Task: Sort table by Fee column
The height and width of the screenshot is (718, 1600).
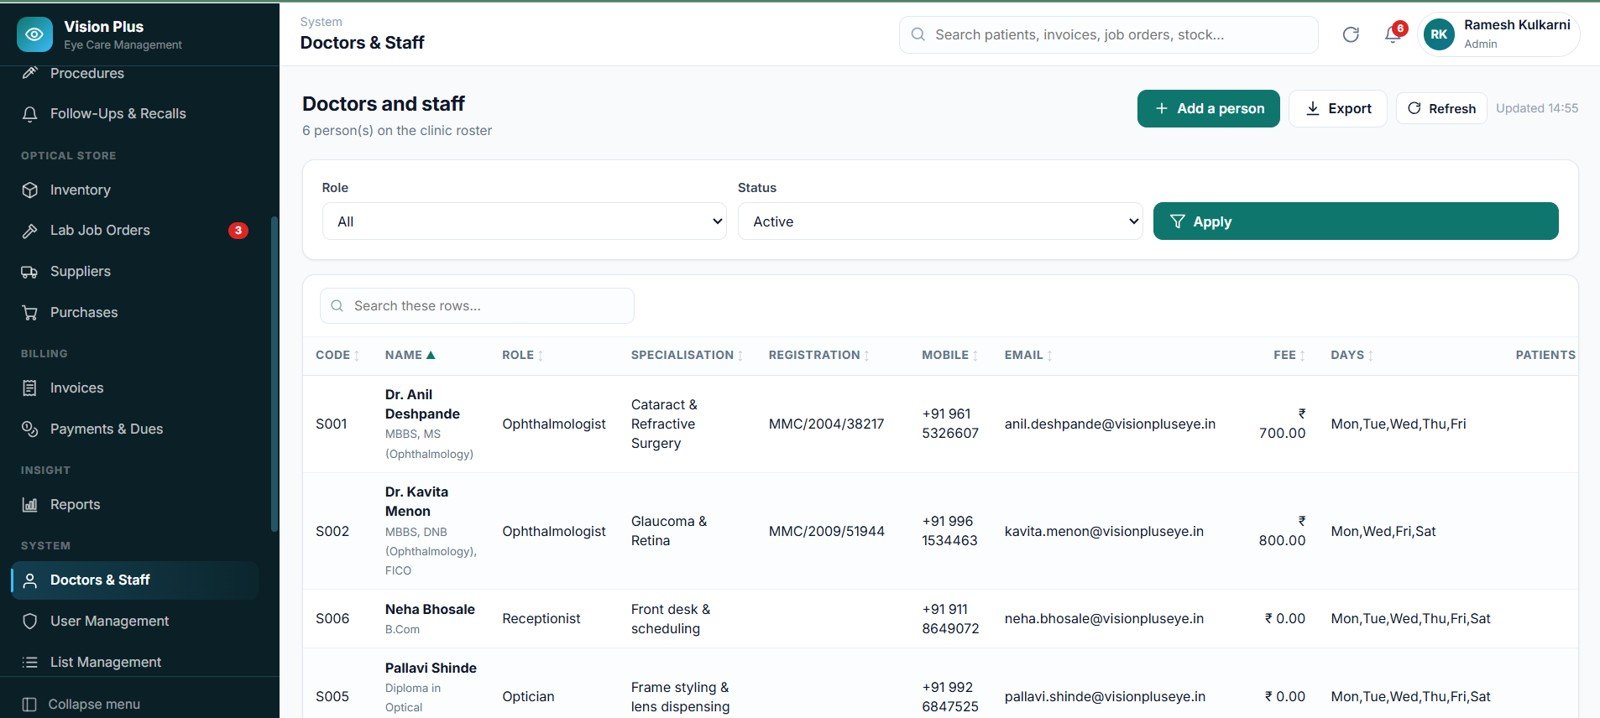Action: pos(1289,355)
